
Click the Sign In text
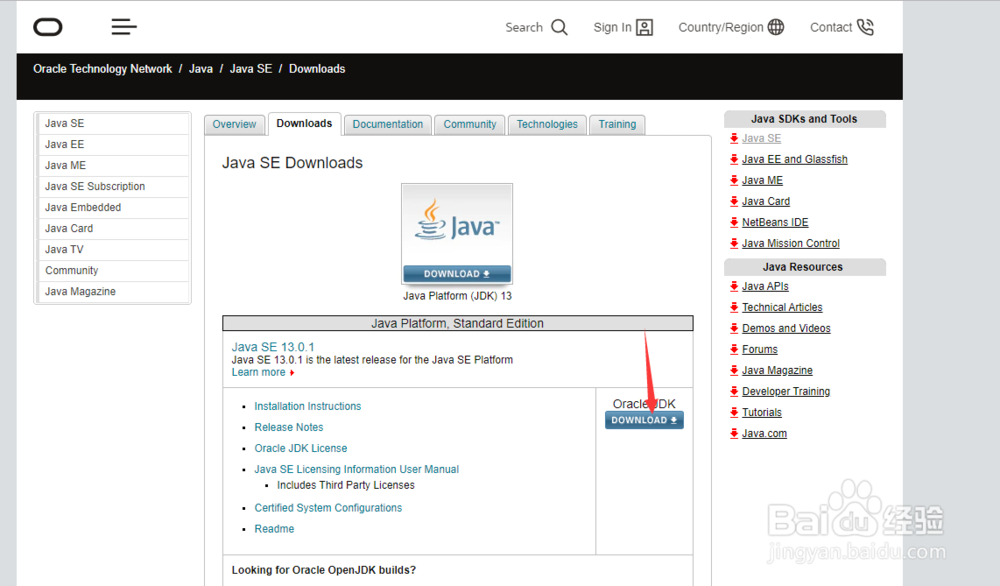coord(612,27)
